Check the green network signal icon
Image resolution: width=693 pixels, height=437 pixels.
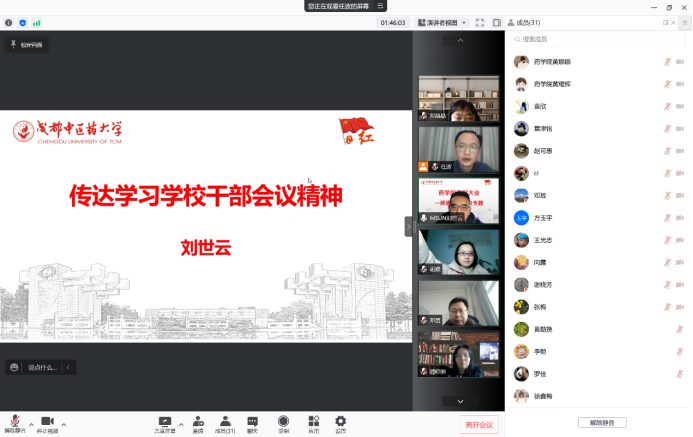37,23
